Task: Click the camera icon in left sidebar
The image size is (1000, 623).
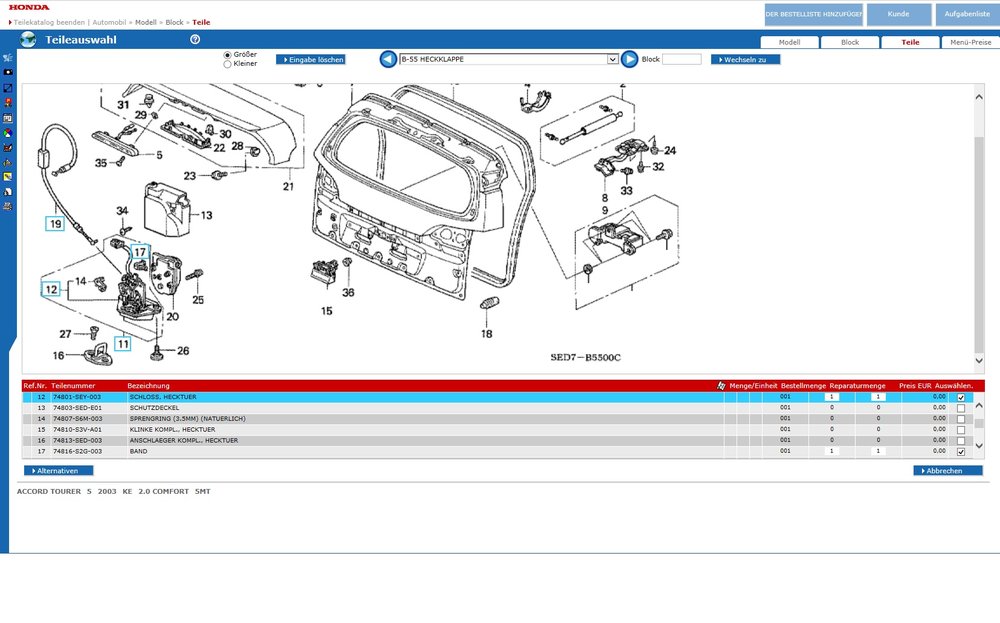Action: pos(8,73)
